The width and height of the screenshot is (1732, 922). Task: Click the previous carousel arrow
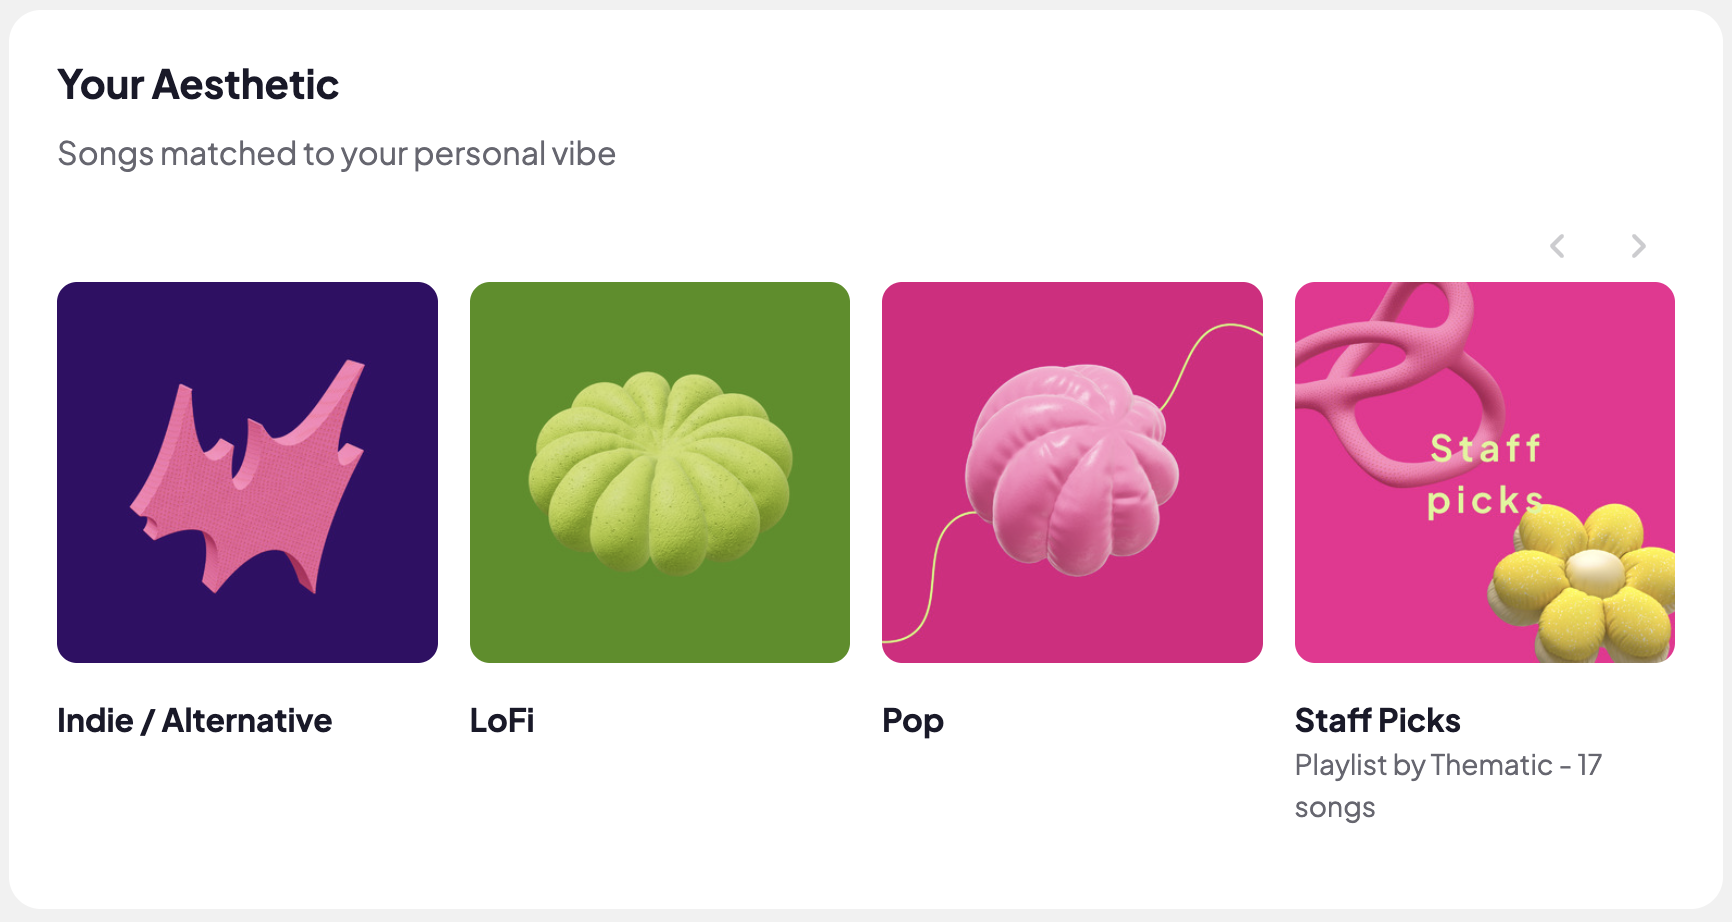1557,246
